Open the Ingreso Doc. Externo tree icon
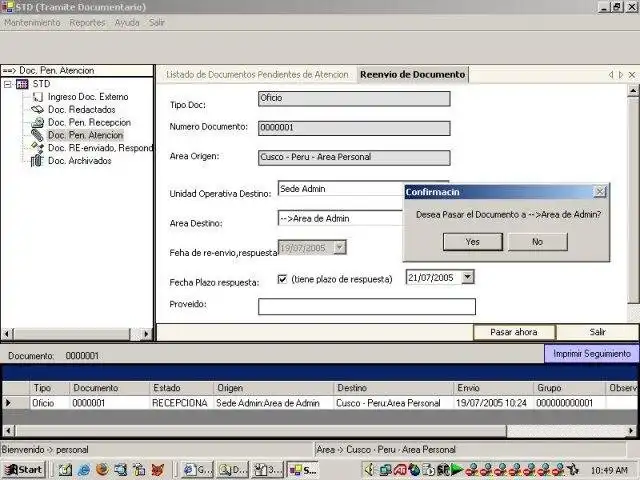This screenshot has width=640, height=480. (38, 97)
